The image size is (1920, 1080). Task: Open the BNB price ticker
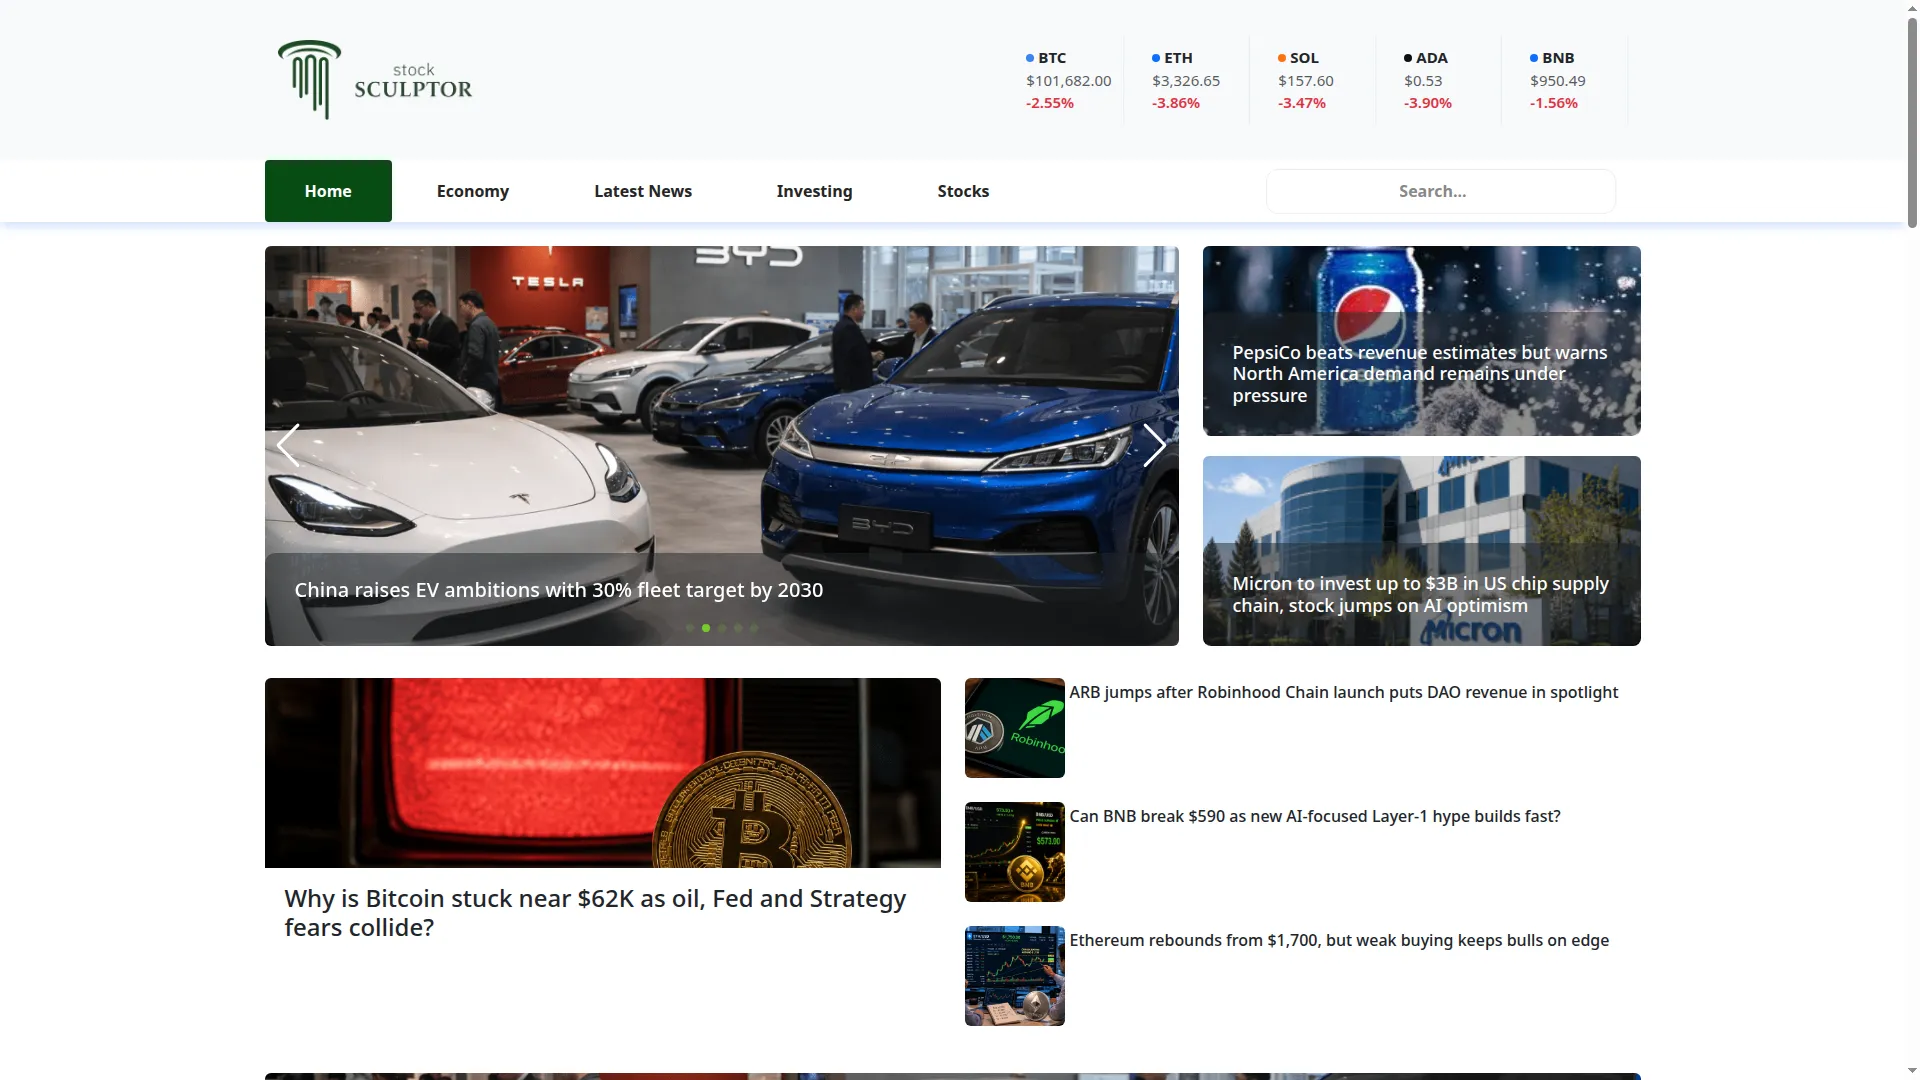[1558, 80]
